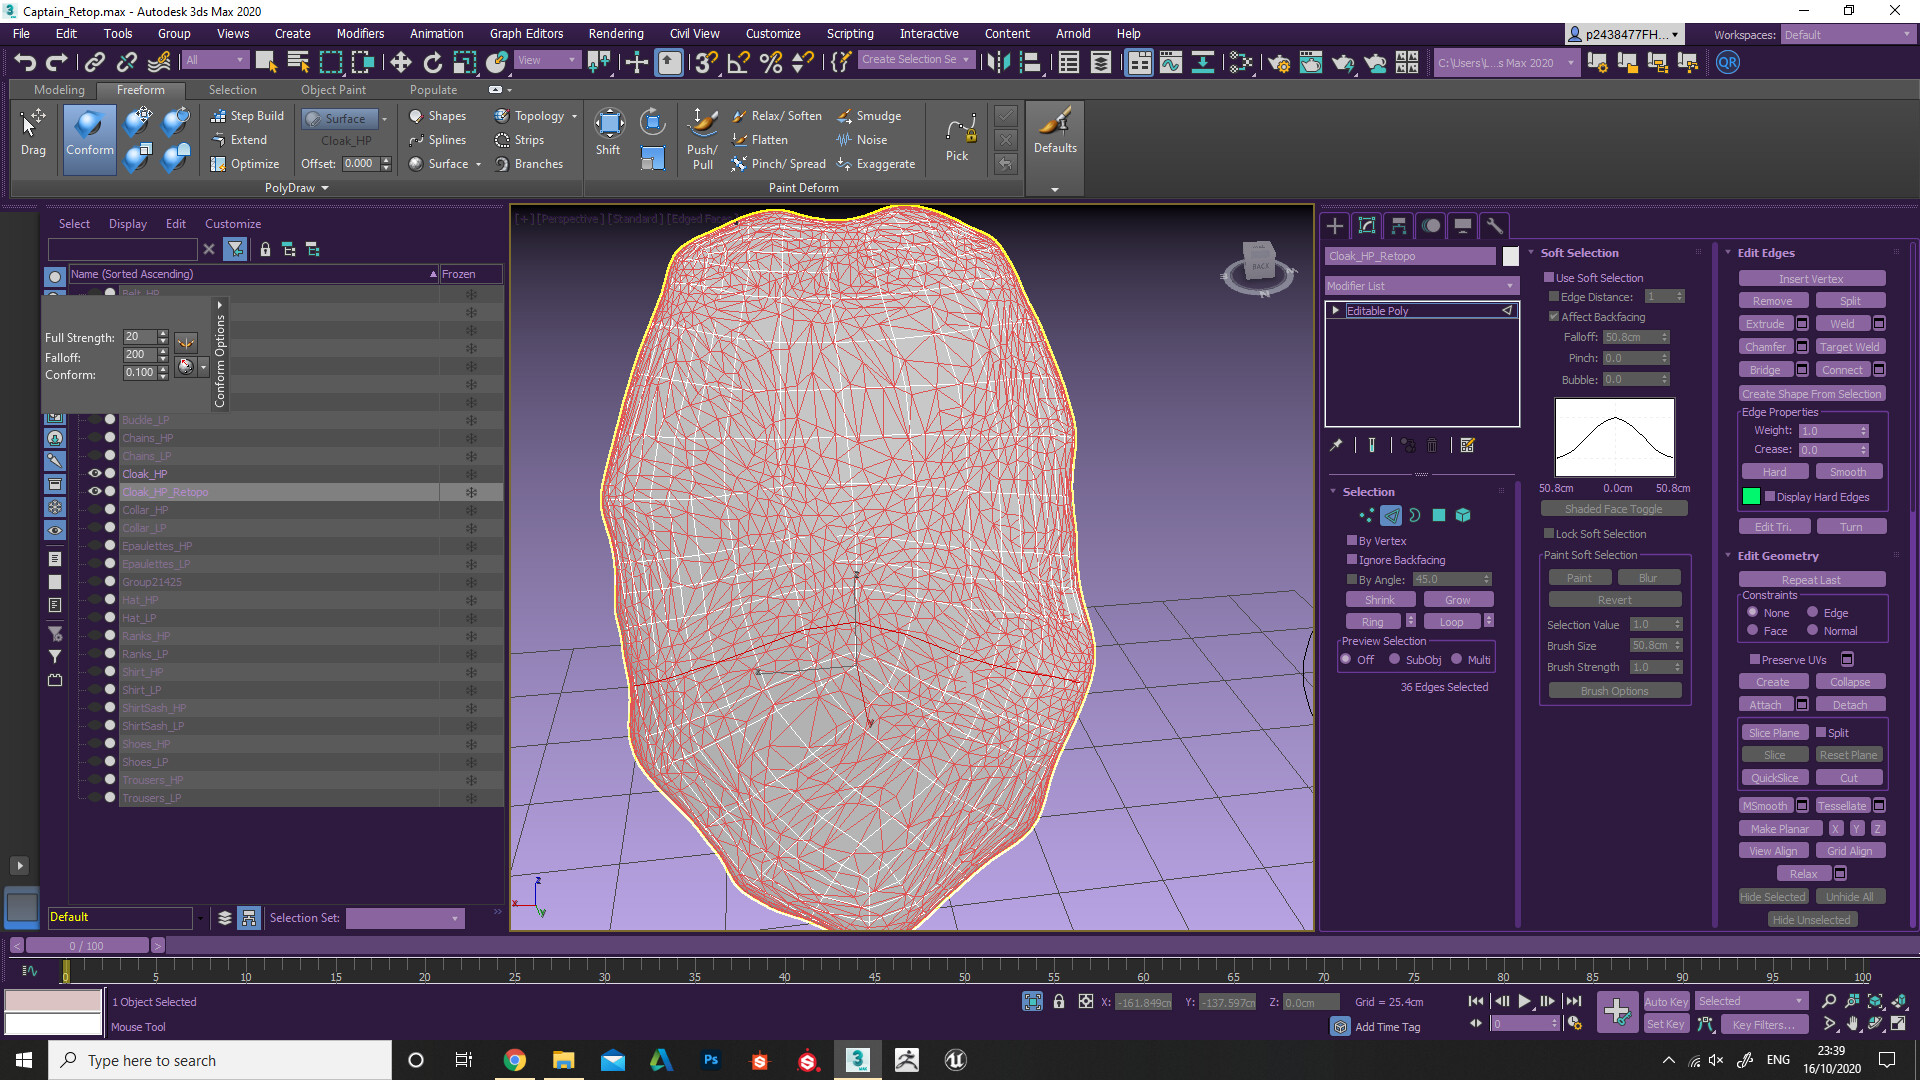This screenshot has height=1080, width=1920.
Task: Click the Push/Pull paint deform tool
Action: 702,138
